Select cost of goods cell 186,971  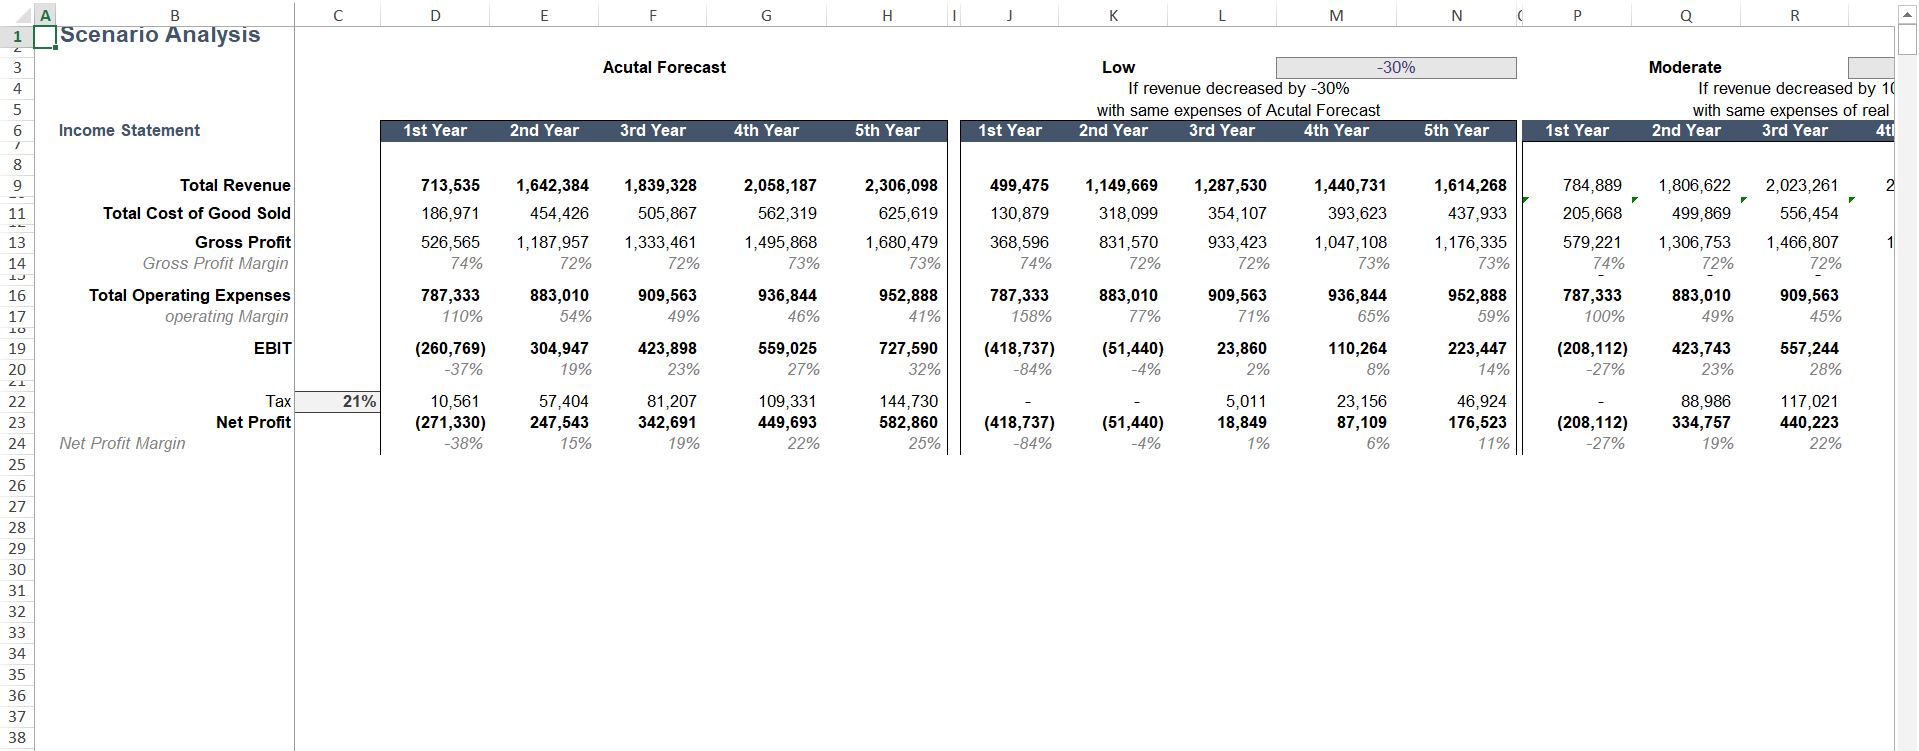tap(450, 213)
